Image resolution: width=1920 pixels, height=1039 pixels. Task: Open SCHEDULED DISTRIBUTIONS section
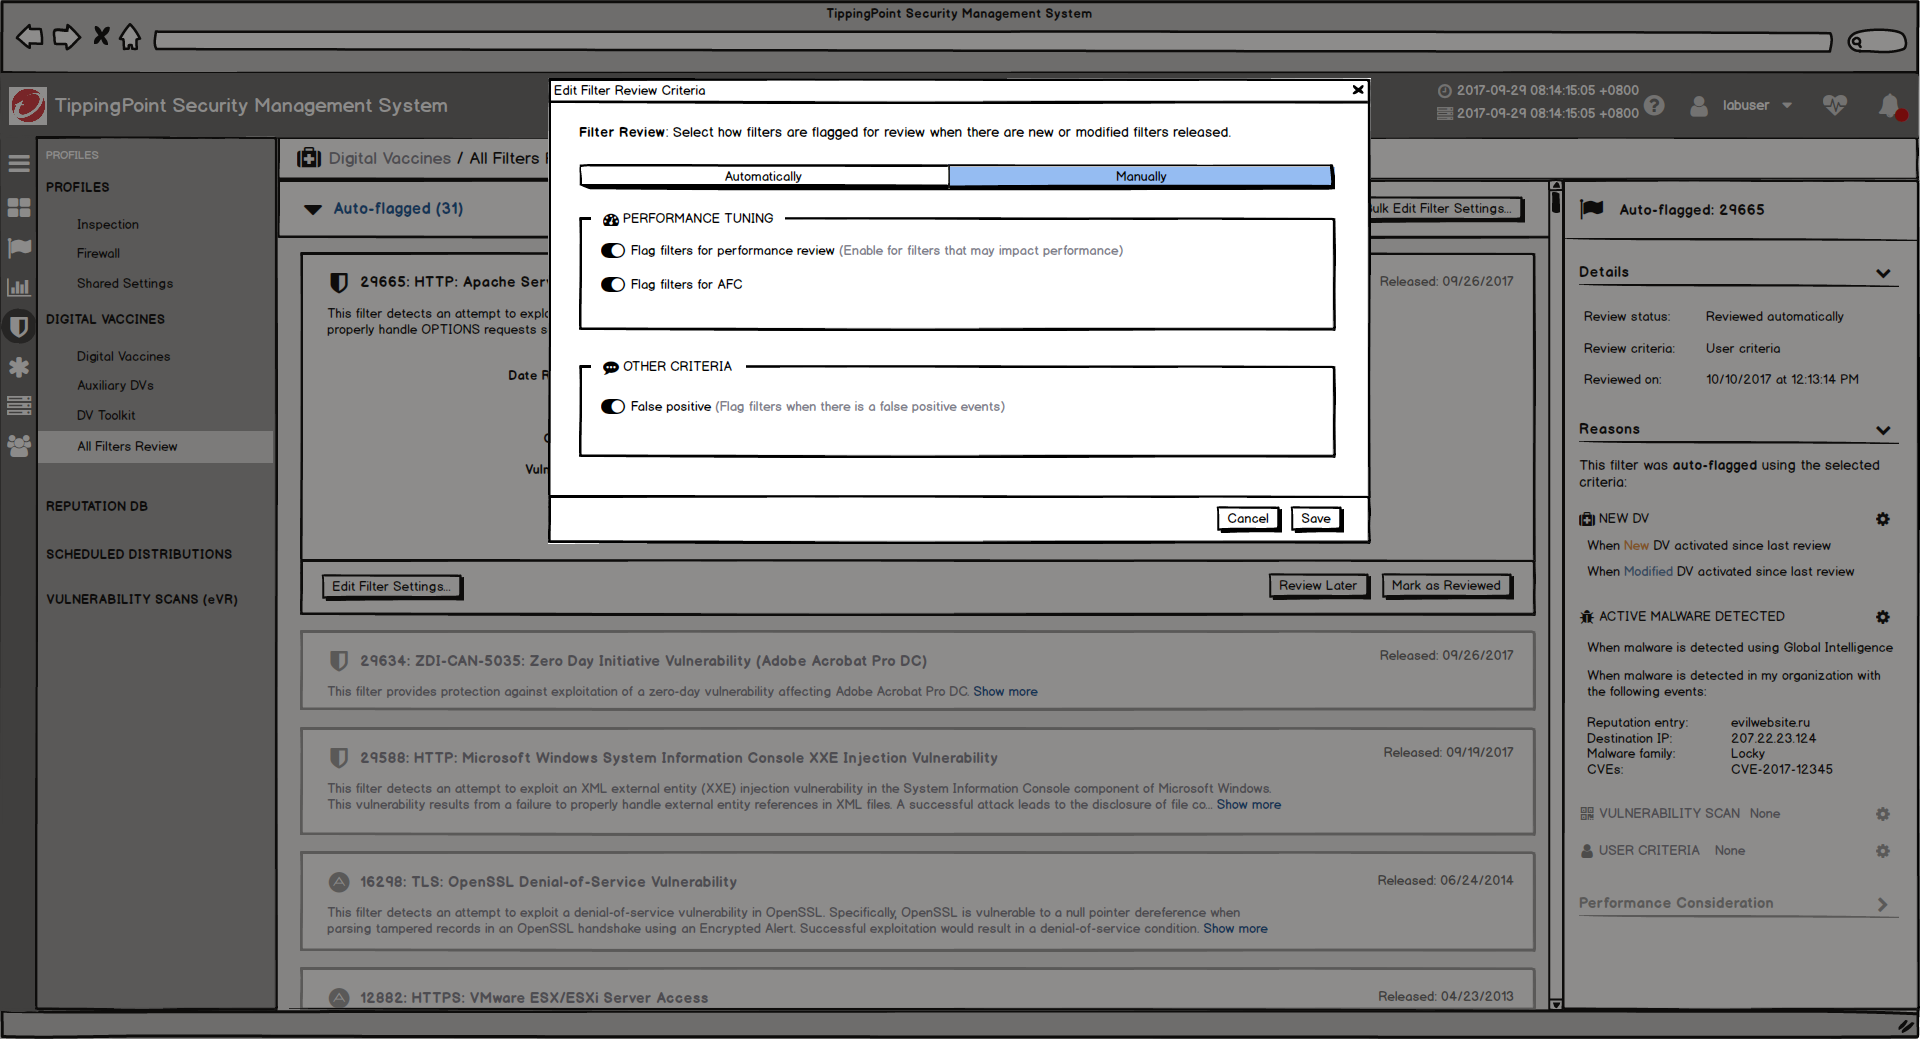coord(139,555)
